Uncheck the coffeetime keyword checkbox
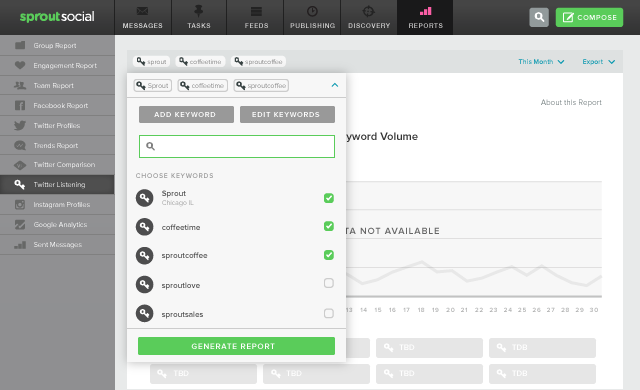Image resolution: width=640 pixels, height=390 pixels. pyautogui.click(x=329, y=226)
